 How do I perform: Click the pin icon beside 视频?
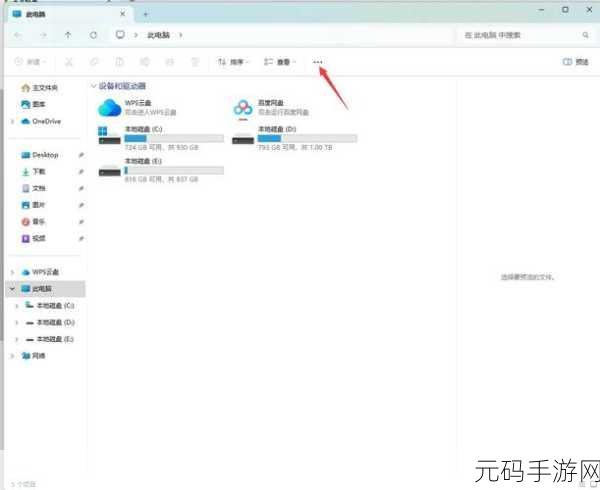81,239
